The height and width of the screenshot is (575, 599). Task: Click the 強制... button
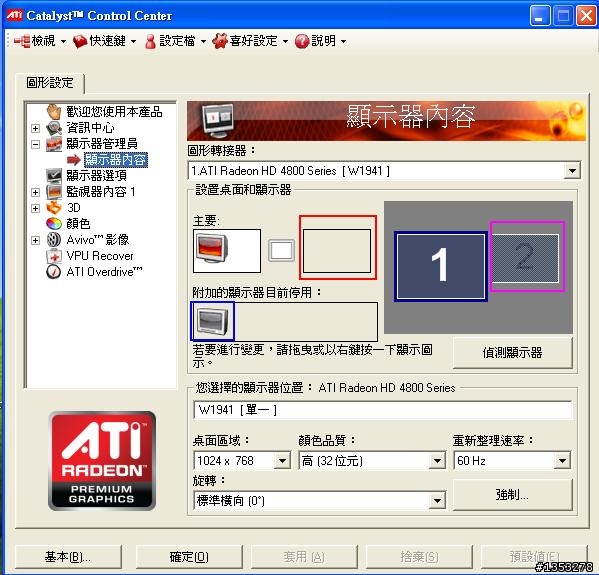[512, 495]
